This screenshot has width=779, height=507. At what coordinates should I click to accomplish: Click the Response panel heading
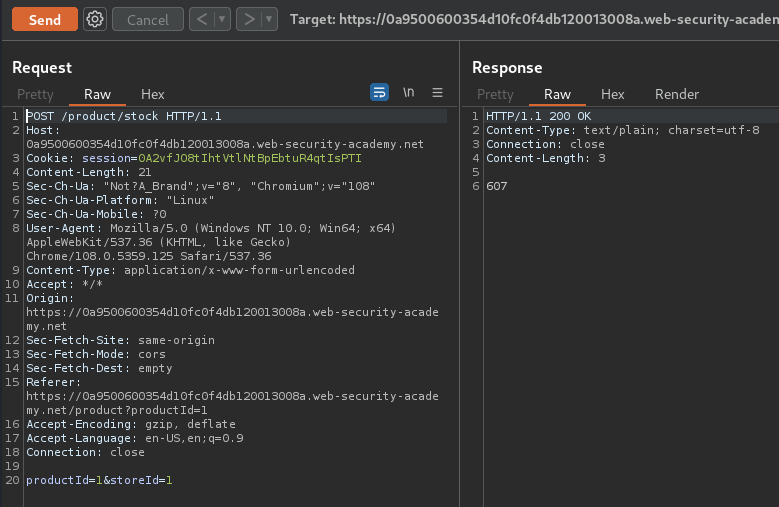(507, 68)
